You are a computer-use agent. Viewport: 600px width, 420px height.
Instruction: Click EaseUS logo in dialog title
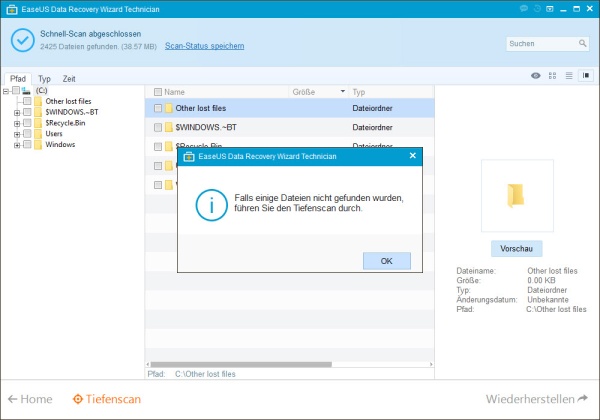coord(189,156)
